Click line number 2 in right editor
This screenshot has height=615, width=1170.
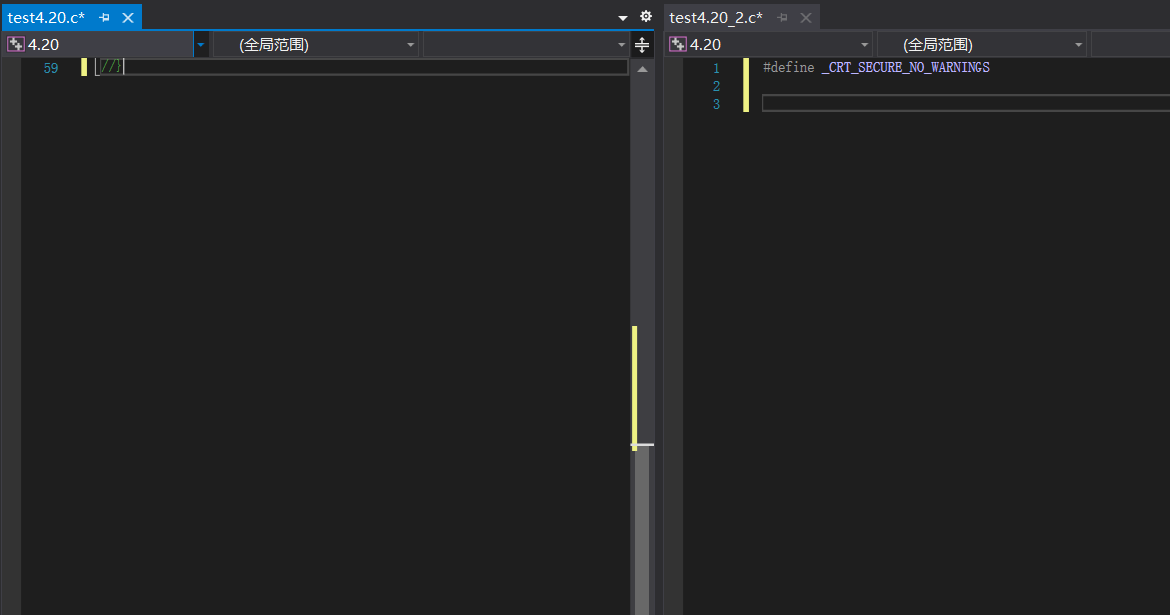click(716, 87)
